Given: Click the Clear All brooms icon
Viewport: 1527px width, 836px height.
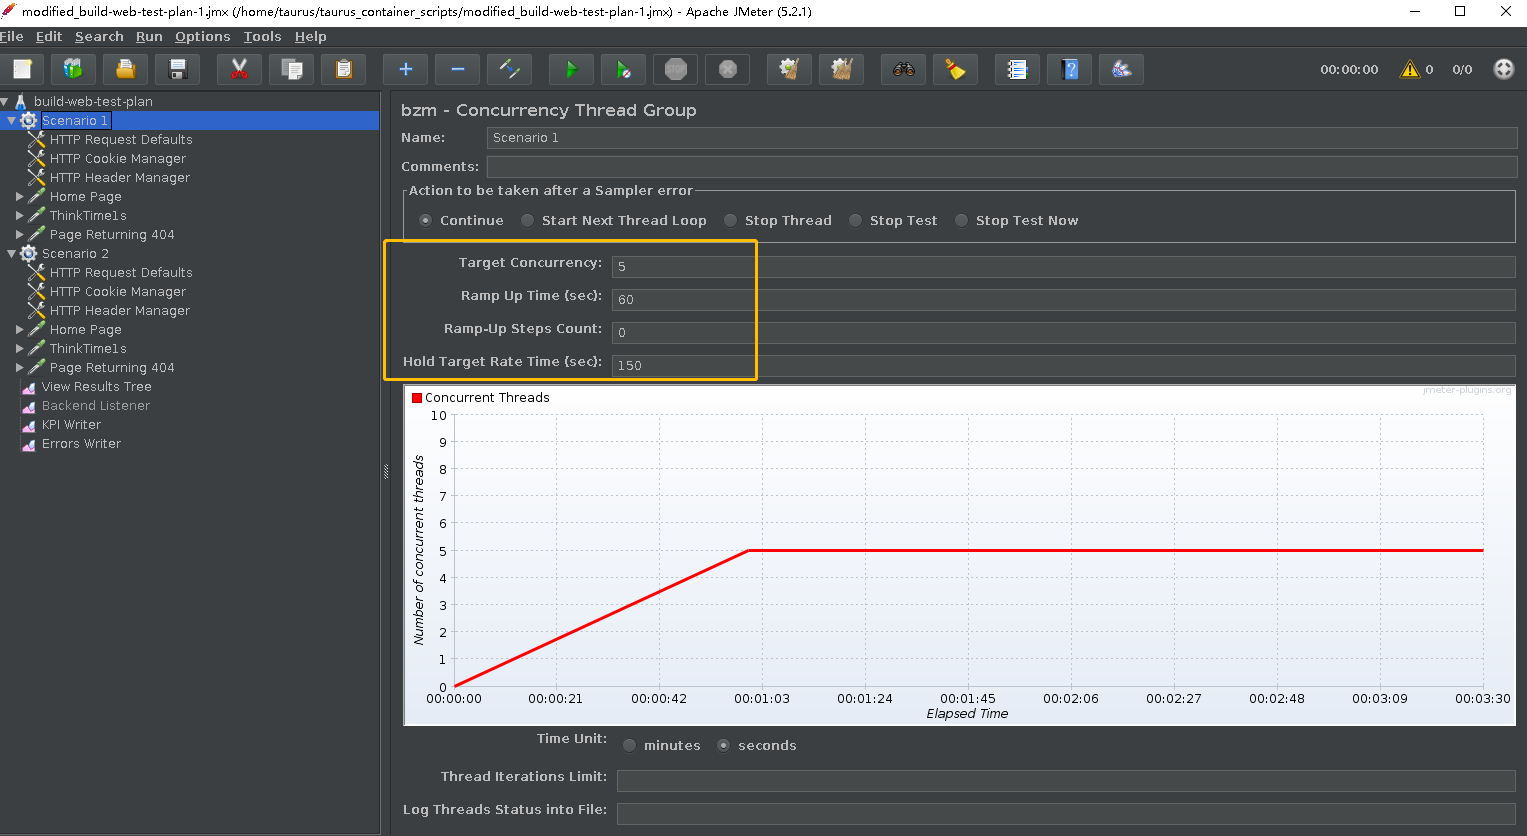Looking at the screenshot, I should tap(842, 69).
